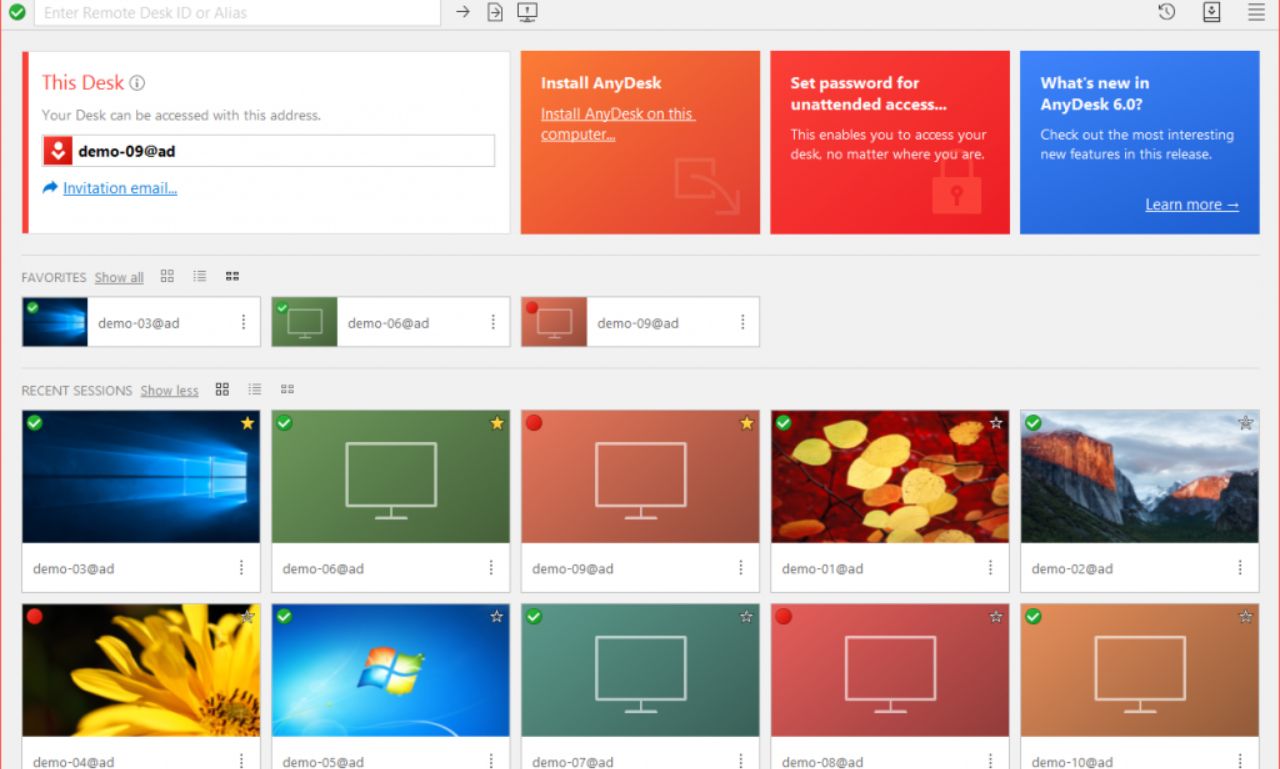Viewport: 1280px width, 769px height.
Task: Open demo-03@ad Windows 10 recent session thumbnail
Action: 141,476
